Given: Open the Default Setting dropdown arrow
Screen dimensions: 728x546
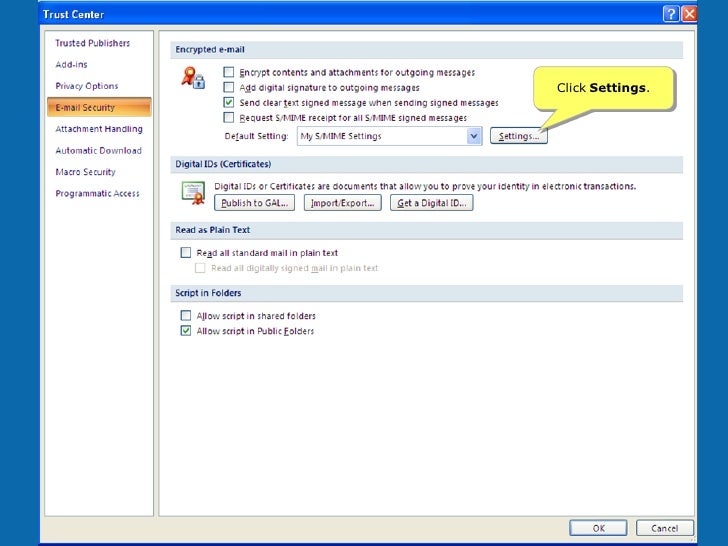Looking at the screenshot, I should (474, 136).
